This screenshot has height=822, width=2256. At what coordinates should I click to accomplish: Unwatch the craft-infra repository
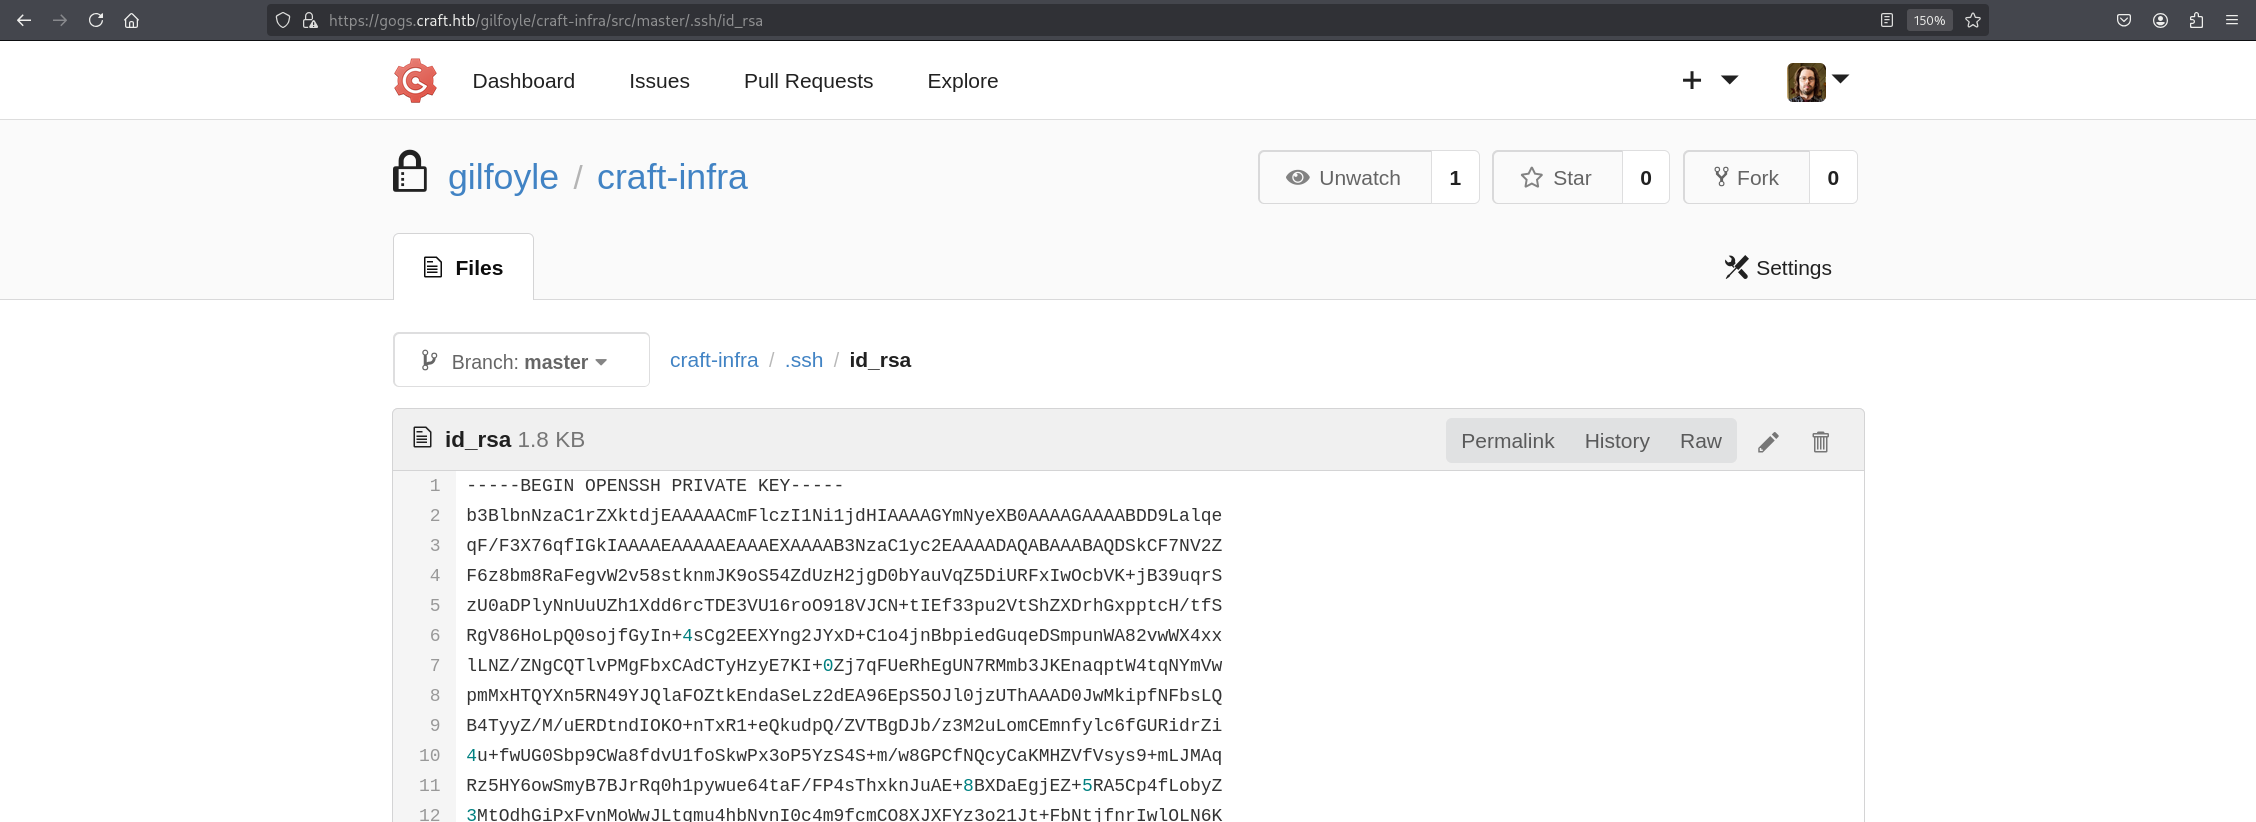click(x=1345, y=178)
